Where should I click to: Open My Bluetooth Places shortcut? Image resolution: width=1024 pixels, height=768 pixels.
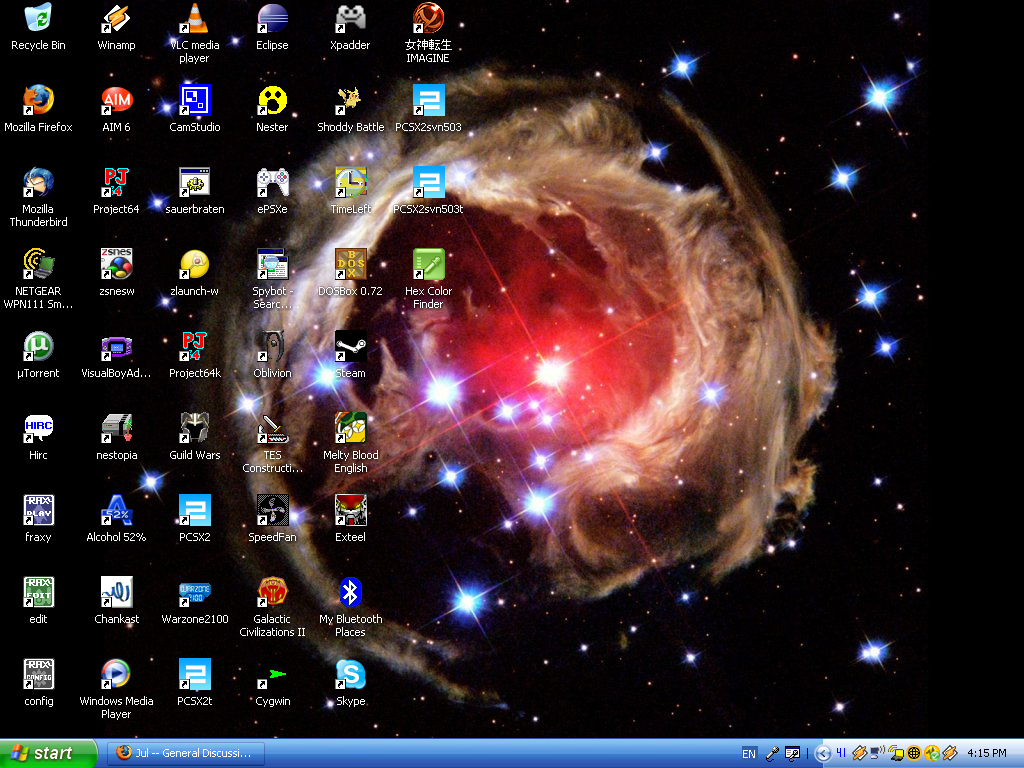tap(350, 593)
